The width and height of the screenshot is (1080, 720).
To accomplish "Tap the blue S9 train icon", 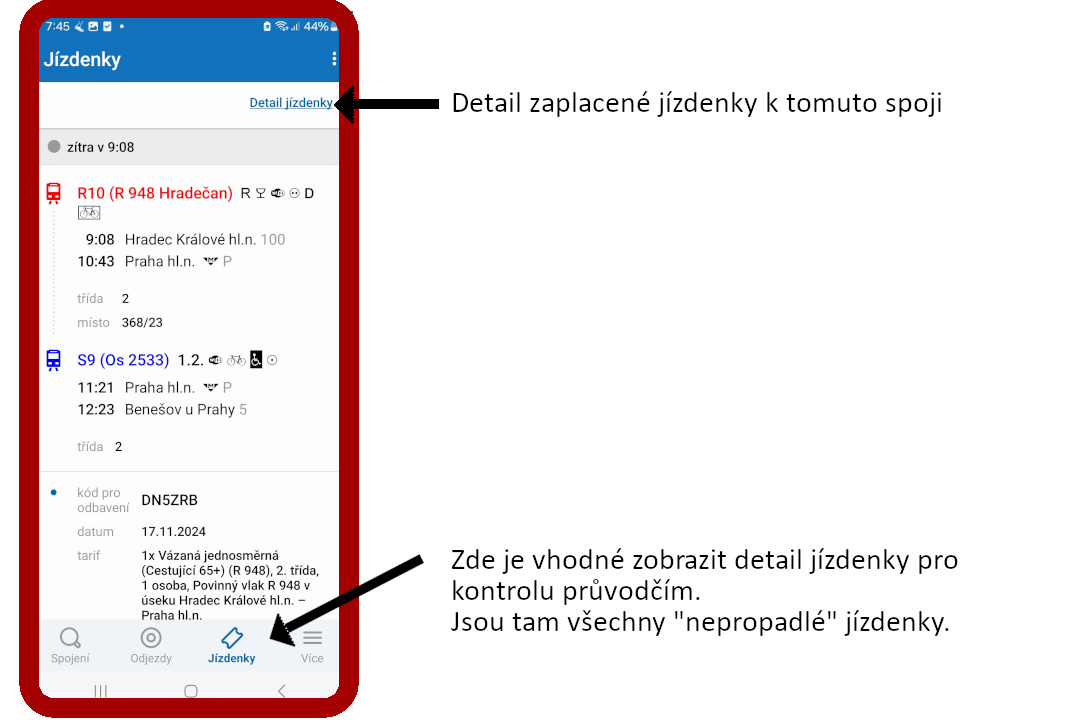I will pyautogui.click(x=54, y=360).
